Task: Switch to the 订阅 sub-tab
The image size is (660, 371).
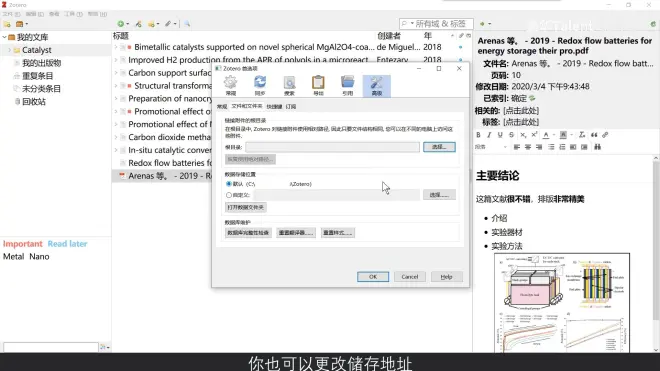Action: coord(291,107)
